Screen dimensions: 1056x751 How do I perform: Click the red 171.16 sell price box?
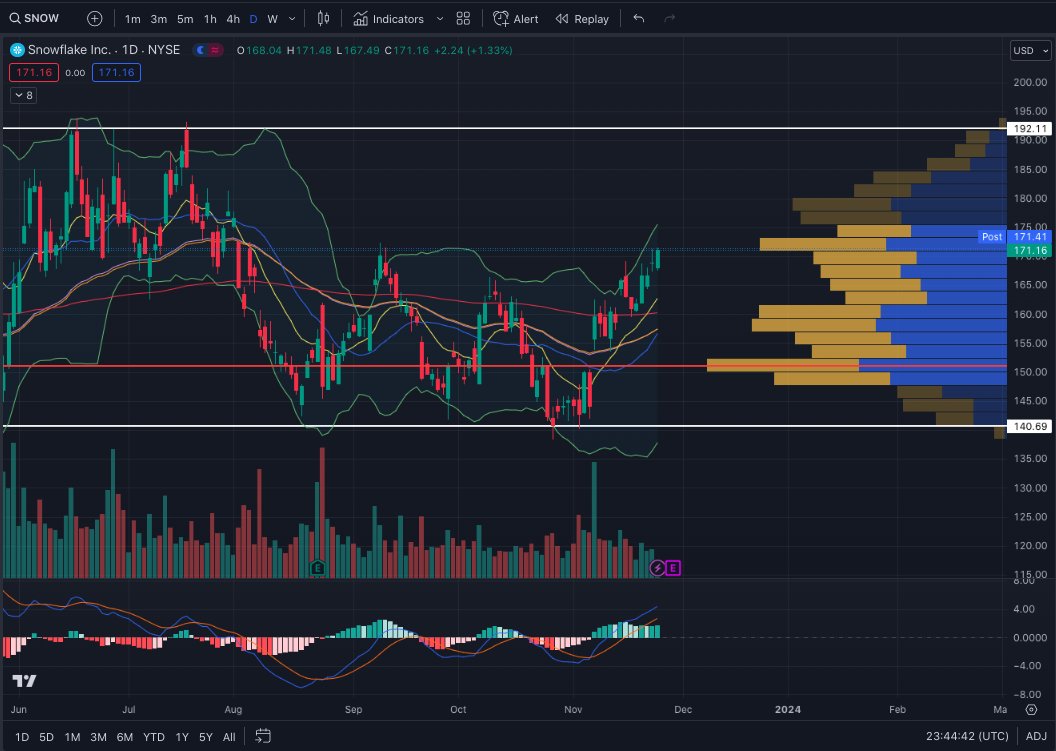tap(34, 73)
